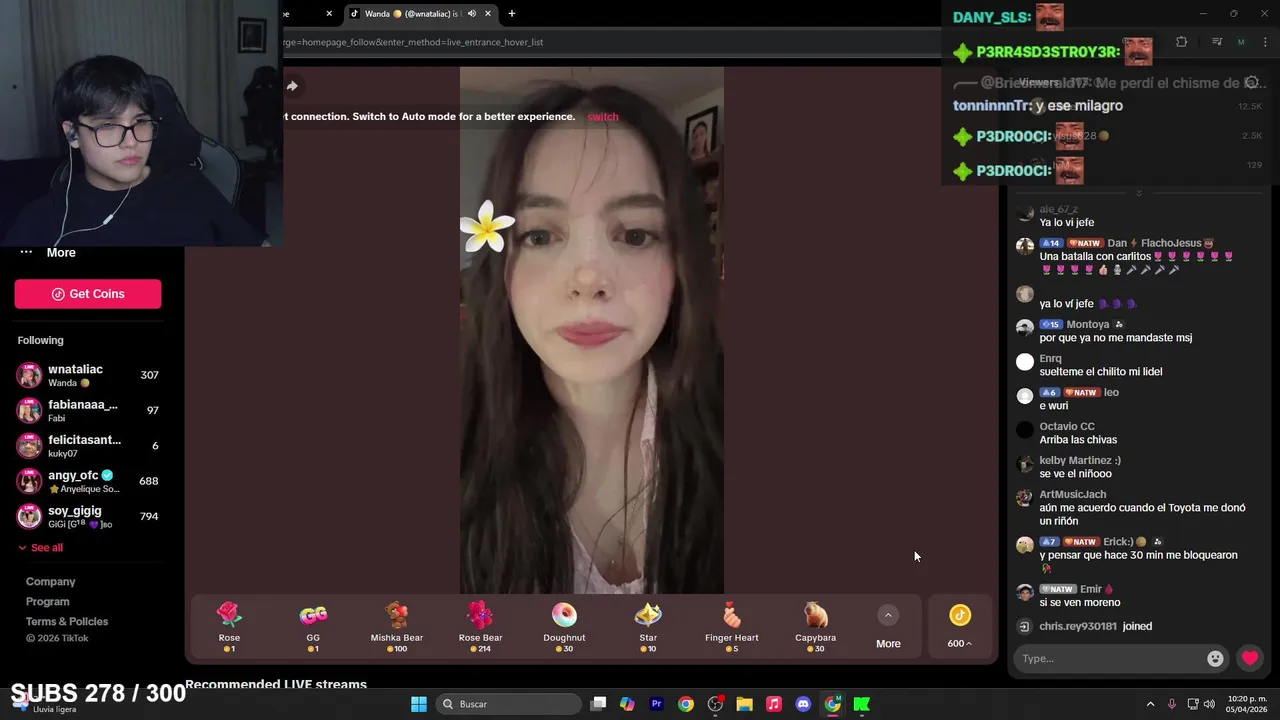Viewport: 1280px width, 720px height.
Task: Send the Capybara gift
Action: 815,627
